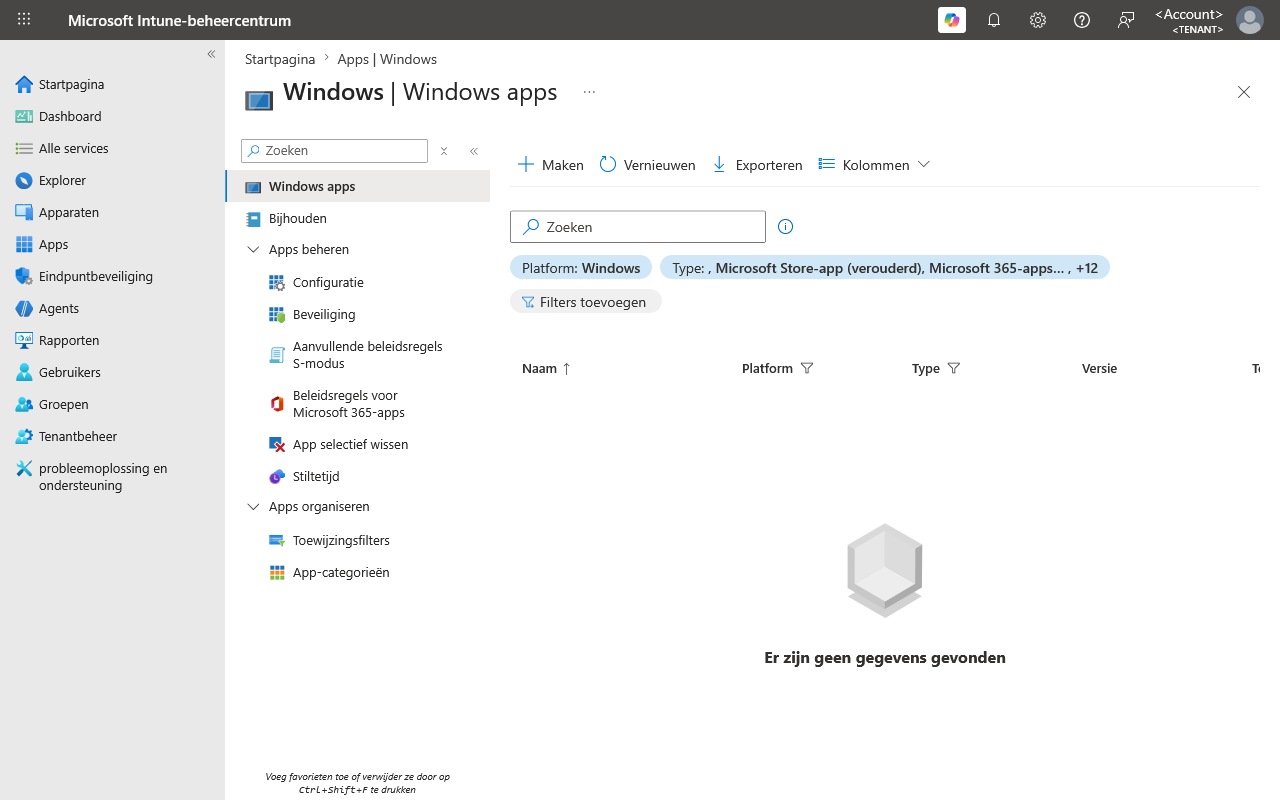Click the Versie column header

[1099, 369]
